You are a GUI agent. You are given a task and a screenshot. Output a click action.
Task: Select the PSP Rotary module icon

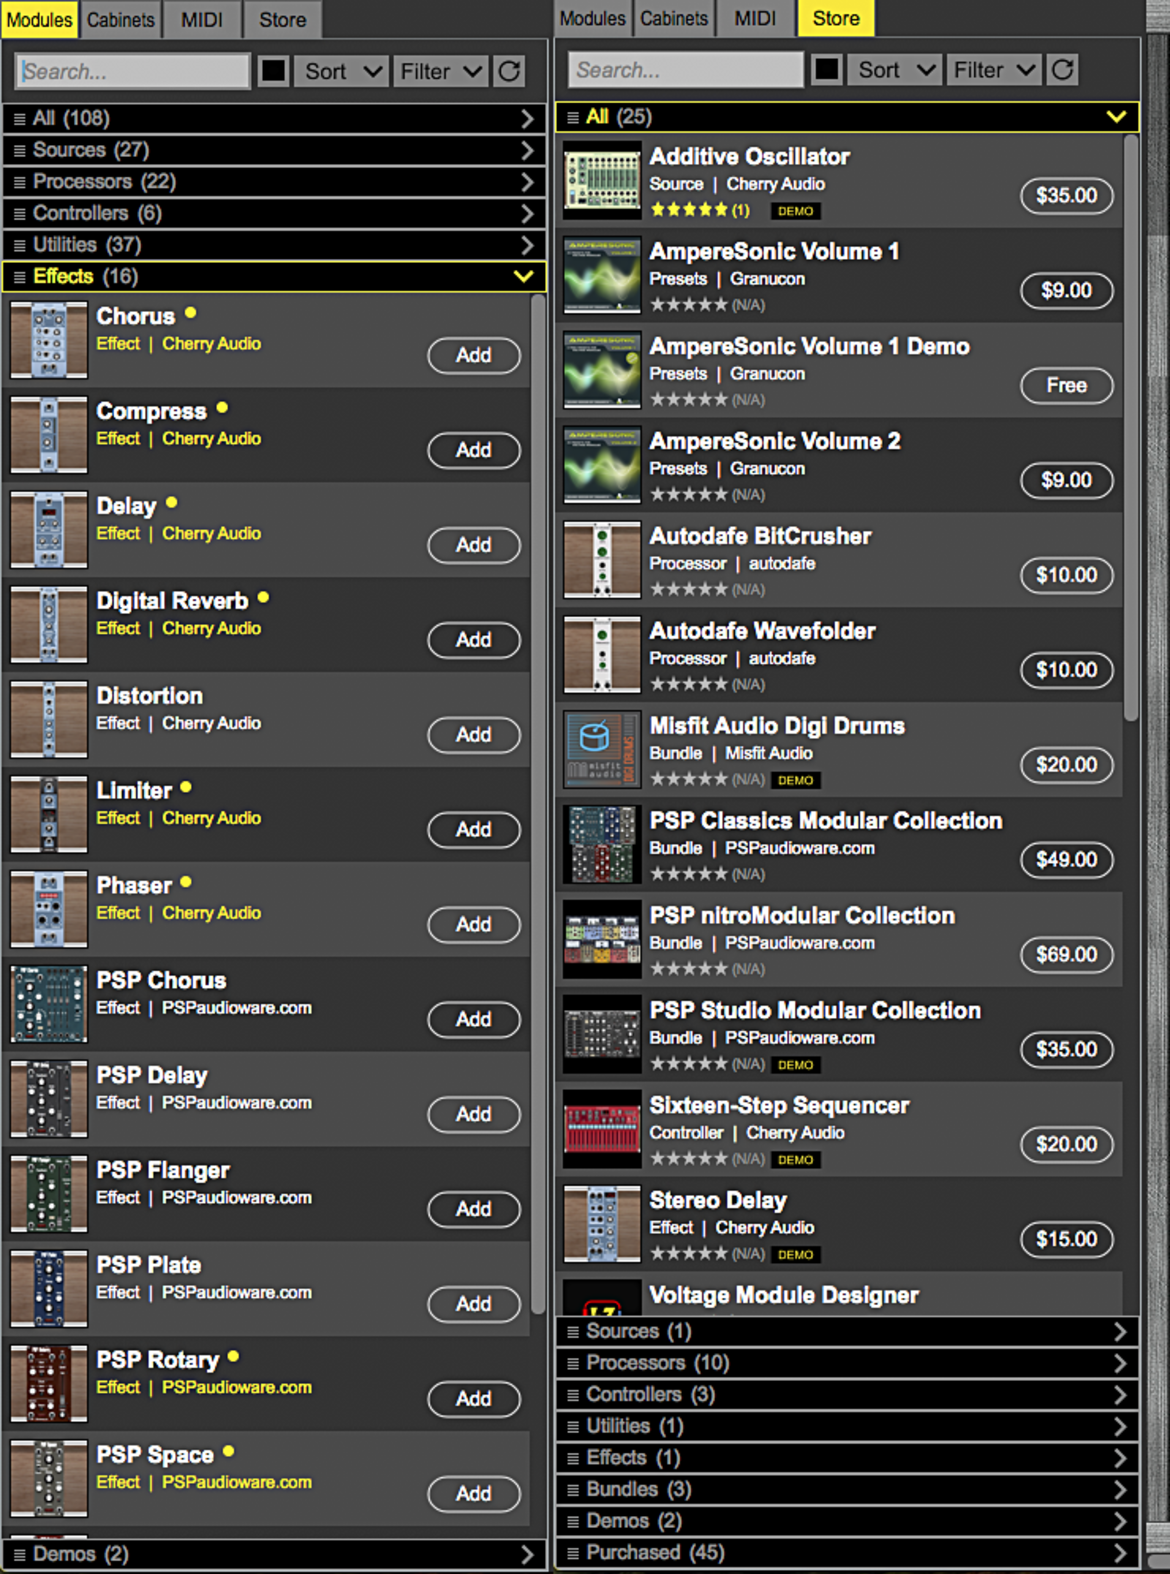(x=49, y=1385)
